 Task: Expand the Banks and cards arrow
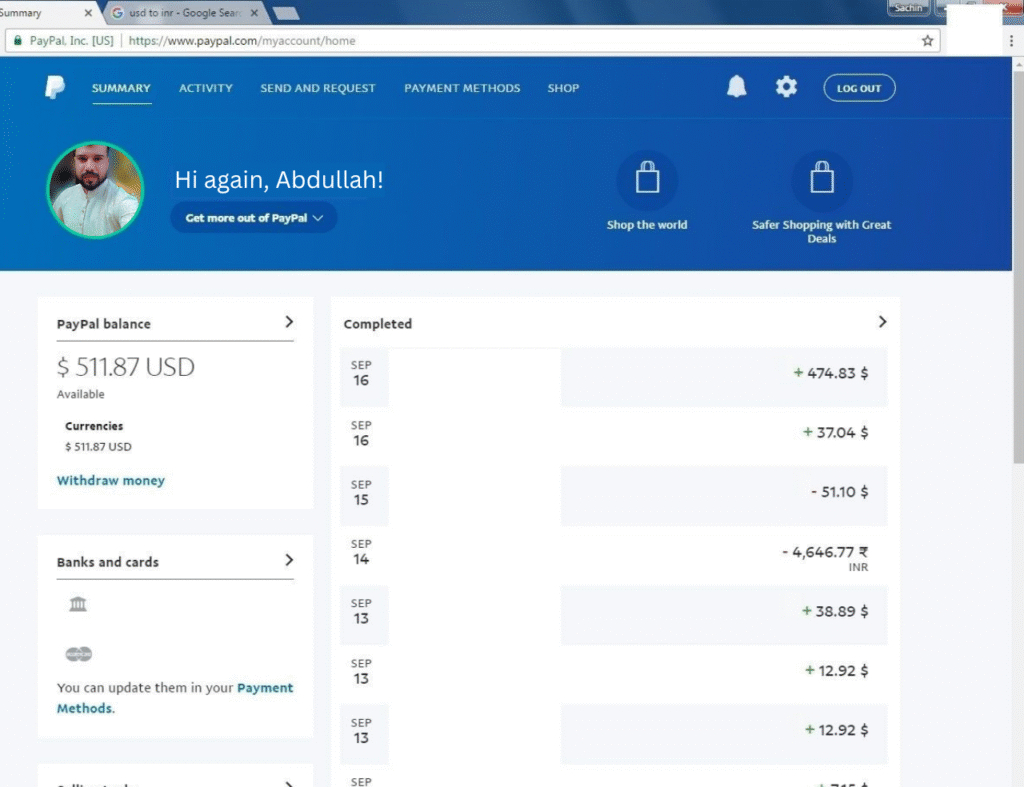click(289, 560)
